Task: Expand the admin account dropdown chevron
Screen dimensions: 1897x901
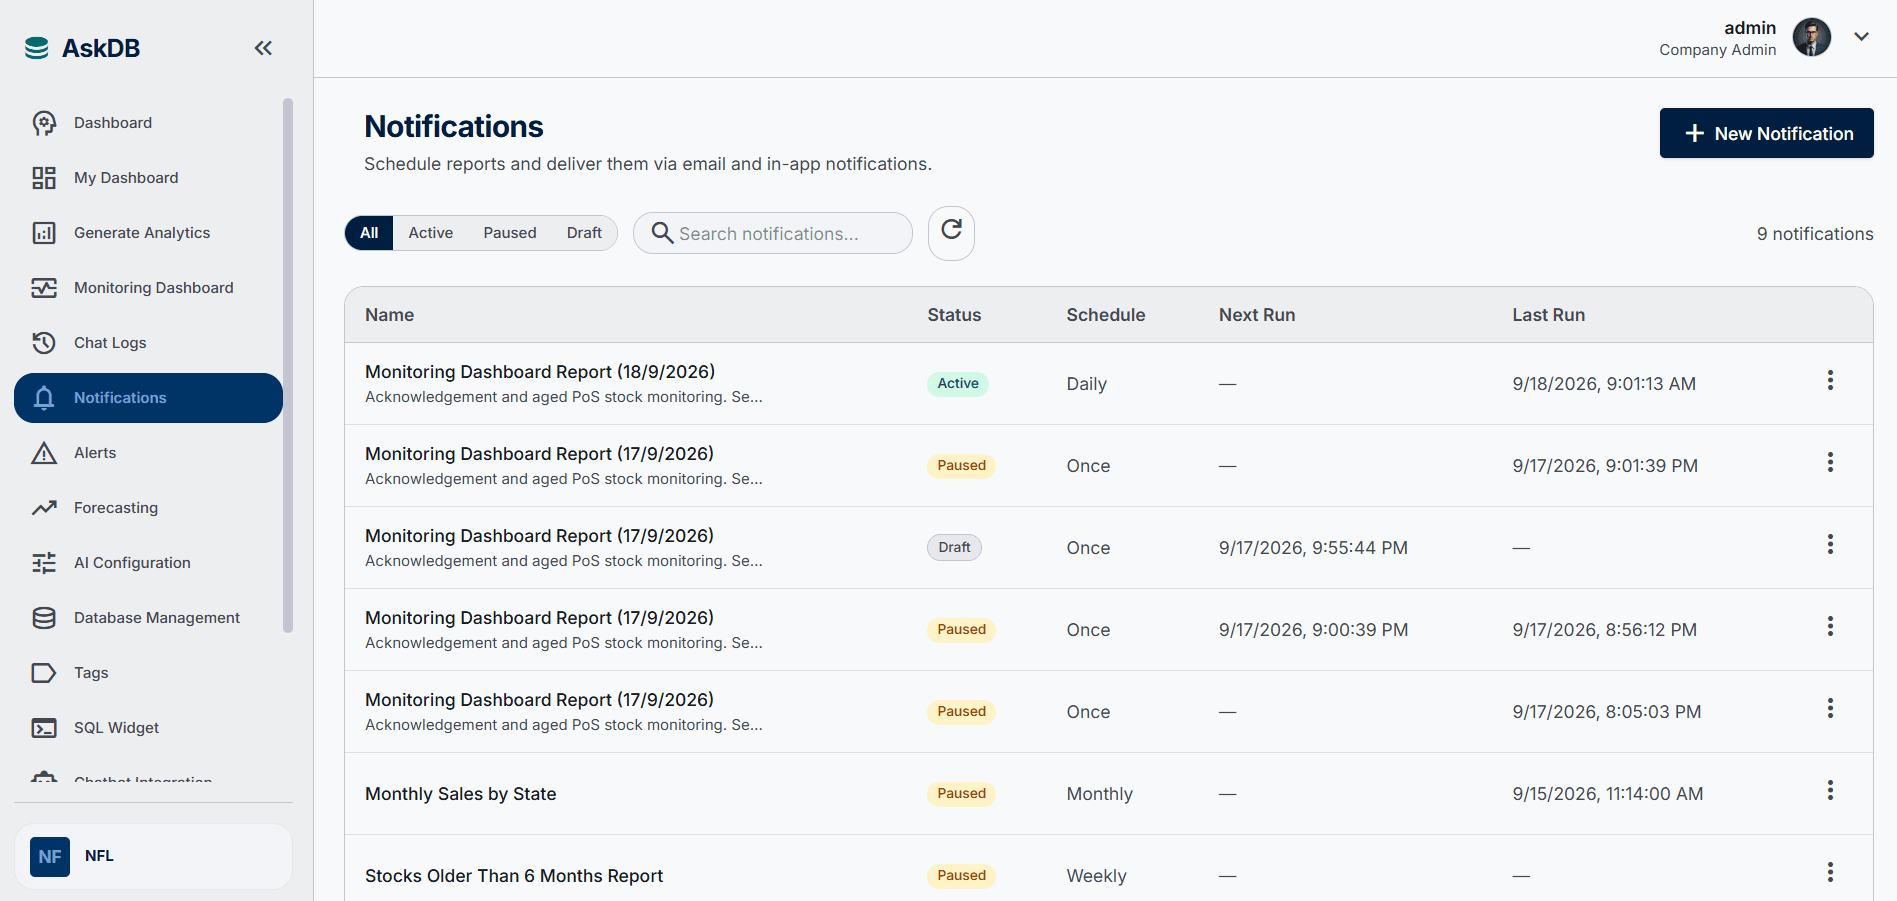Action: click(1861, 37)
